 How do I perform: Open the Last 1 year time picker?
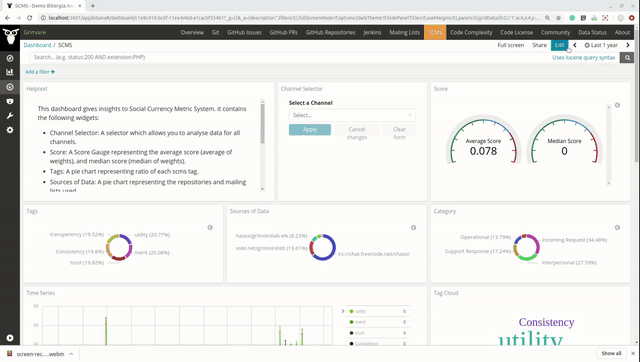(601, 45)
